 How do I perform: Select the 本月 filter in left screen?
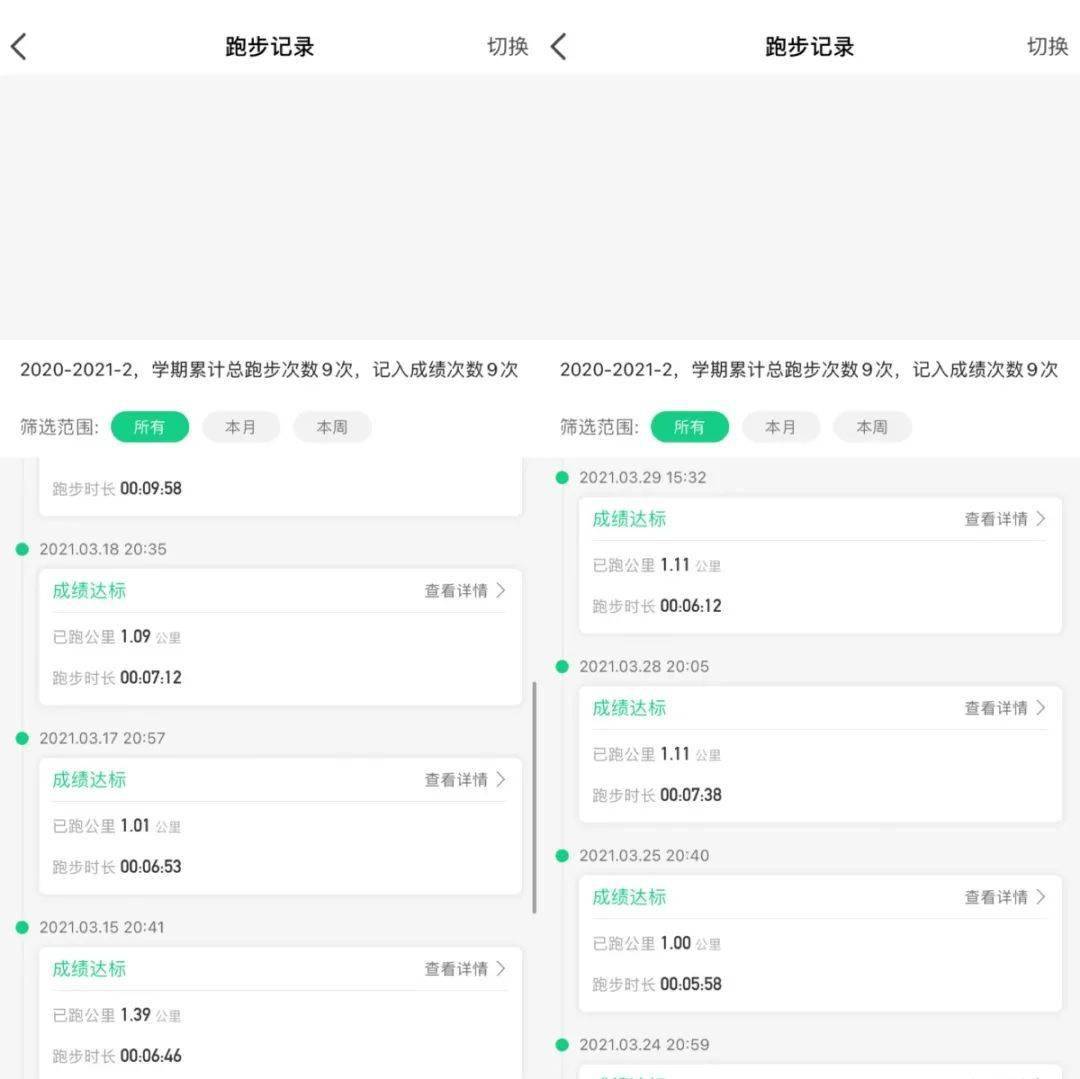[x=241, y=427]
